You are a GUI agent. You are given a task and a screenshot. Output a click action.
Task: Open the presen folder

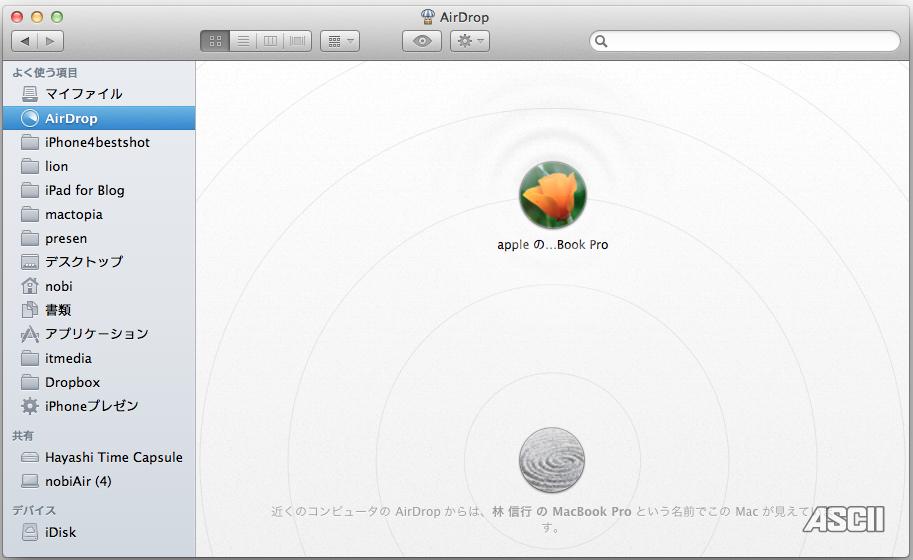pos(99,238)
